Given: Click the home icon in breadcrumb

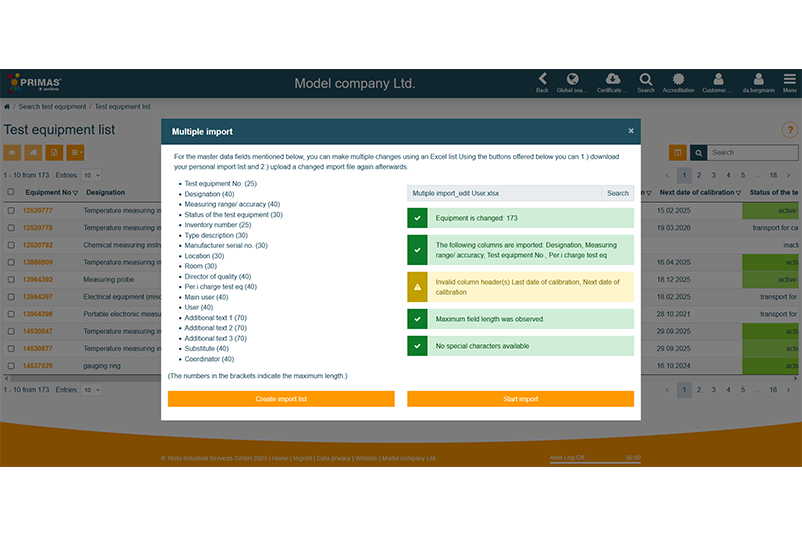Looking at the screenshot, I should click(7, 106).
